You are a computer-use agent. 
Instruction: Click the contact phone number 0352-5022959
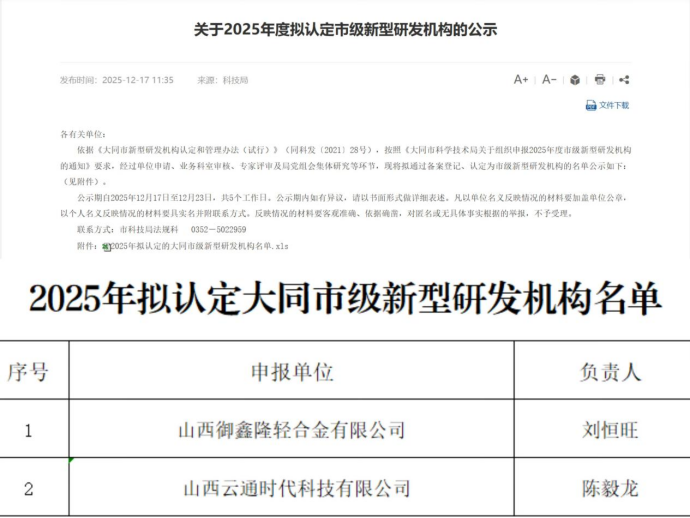217,230
